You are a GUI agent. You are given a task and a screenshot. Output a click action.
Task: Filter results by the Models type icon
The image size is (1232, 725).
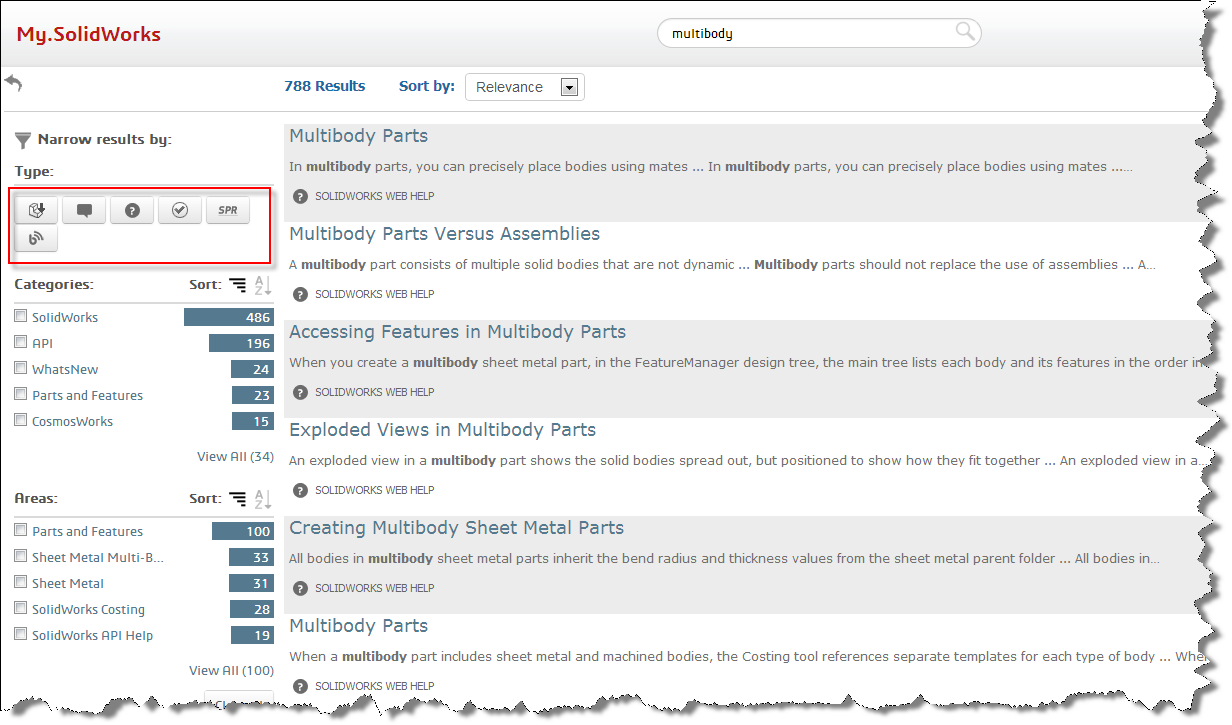(35, 210)
